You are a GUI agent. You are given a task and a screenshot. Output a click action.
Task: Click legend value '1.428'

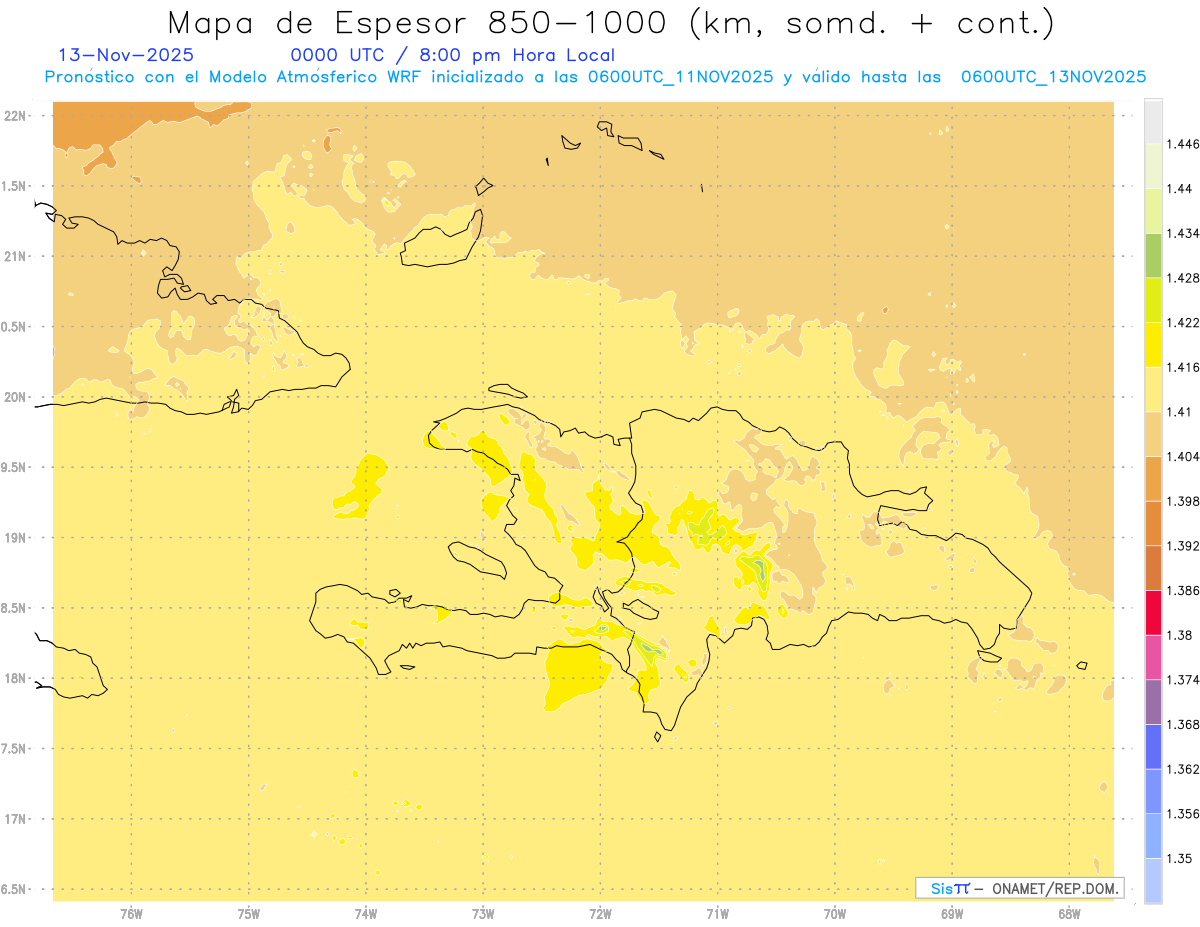coord(1183,278)
